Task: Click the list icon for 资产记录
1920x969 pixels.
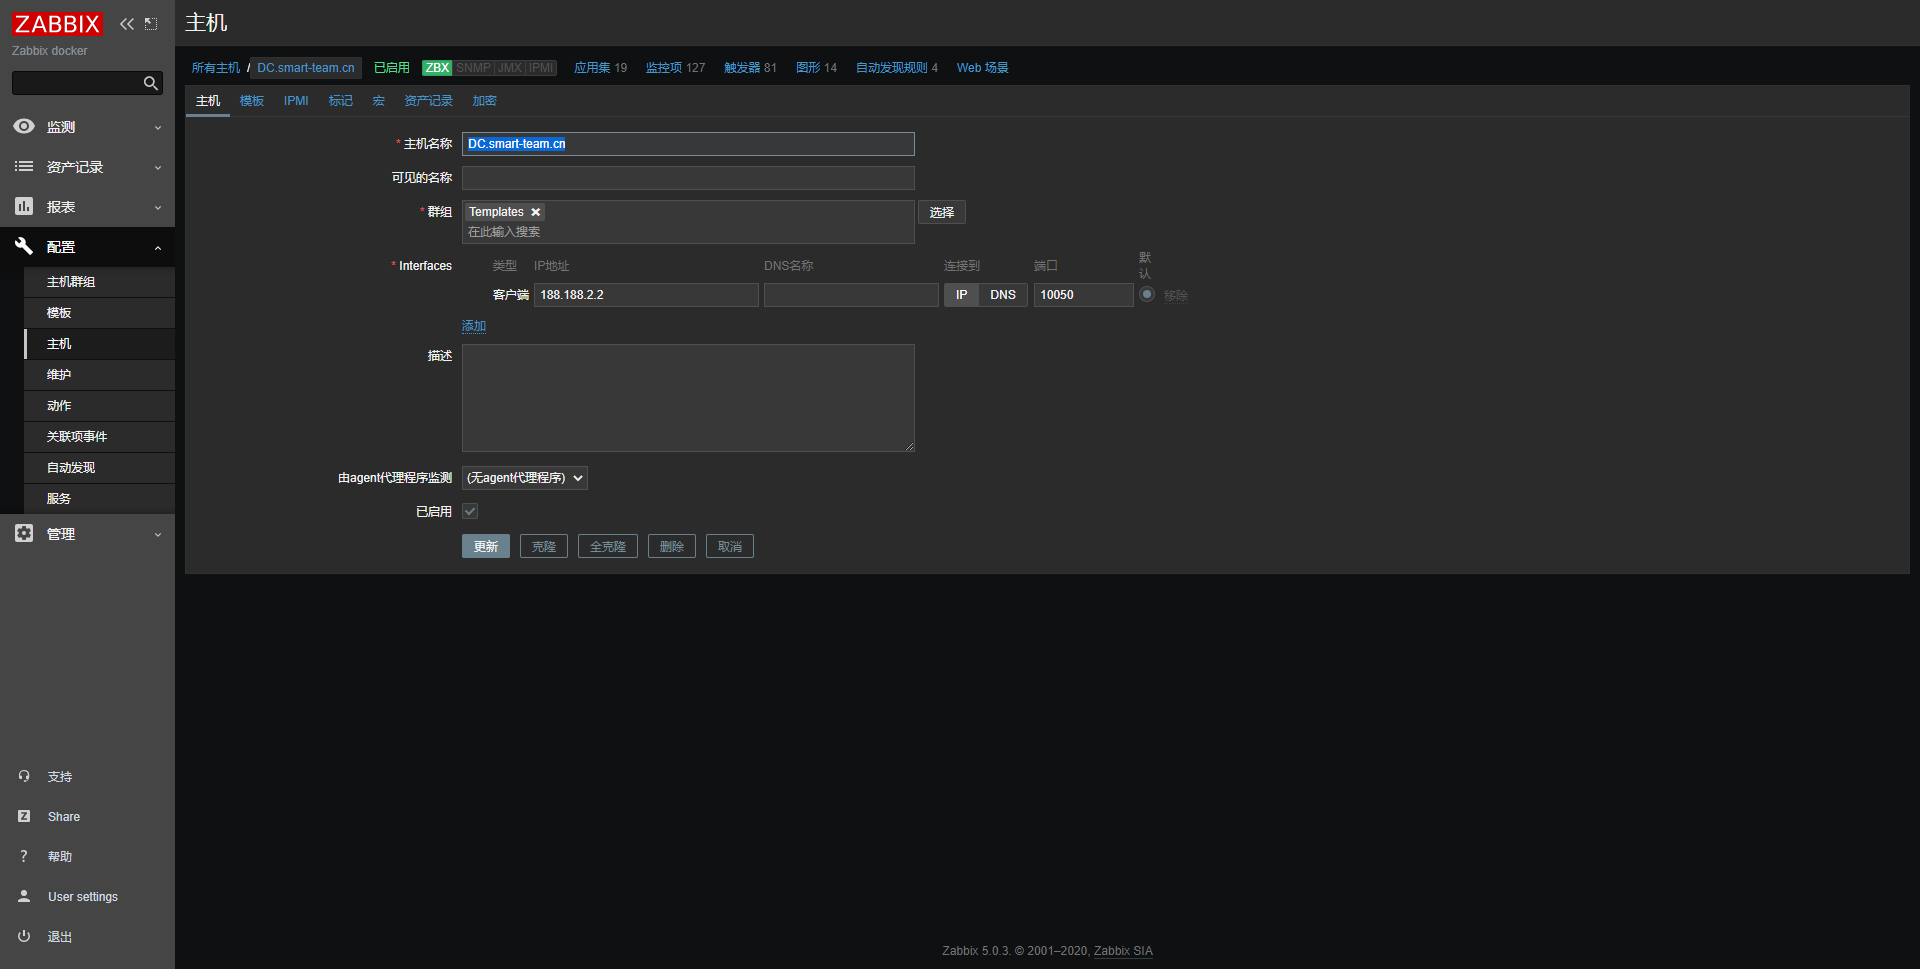Action: click(x=24, y=167)
